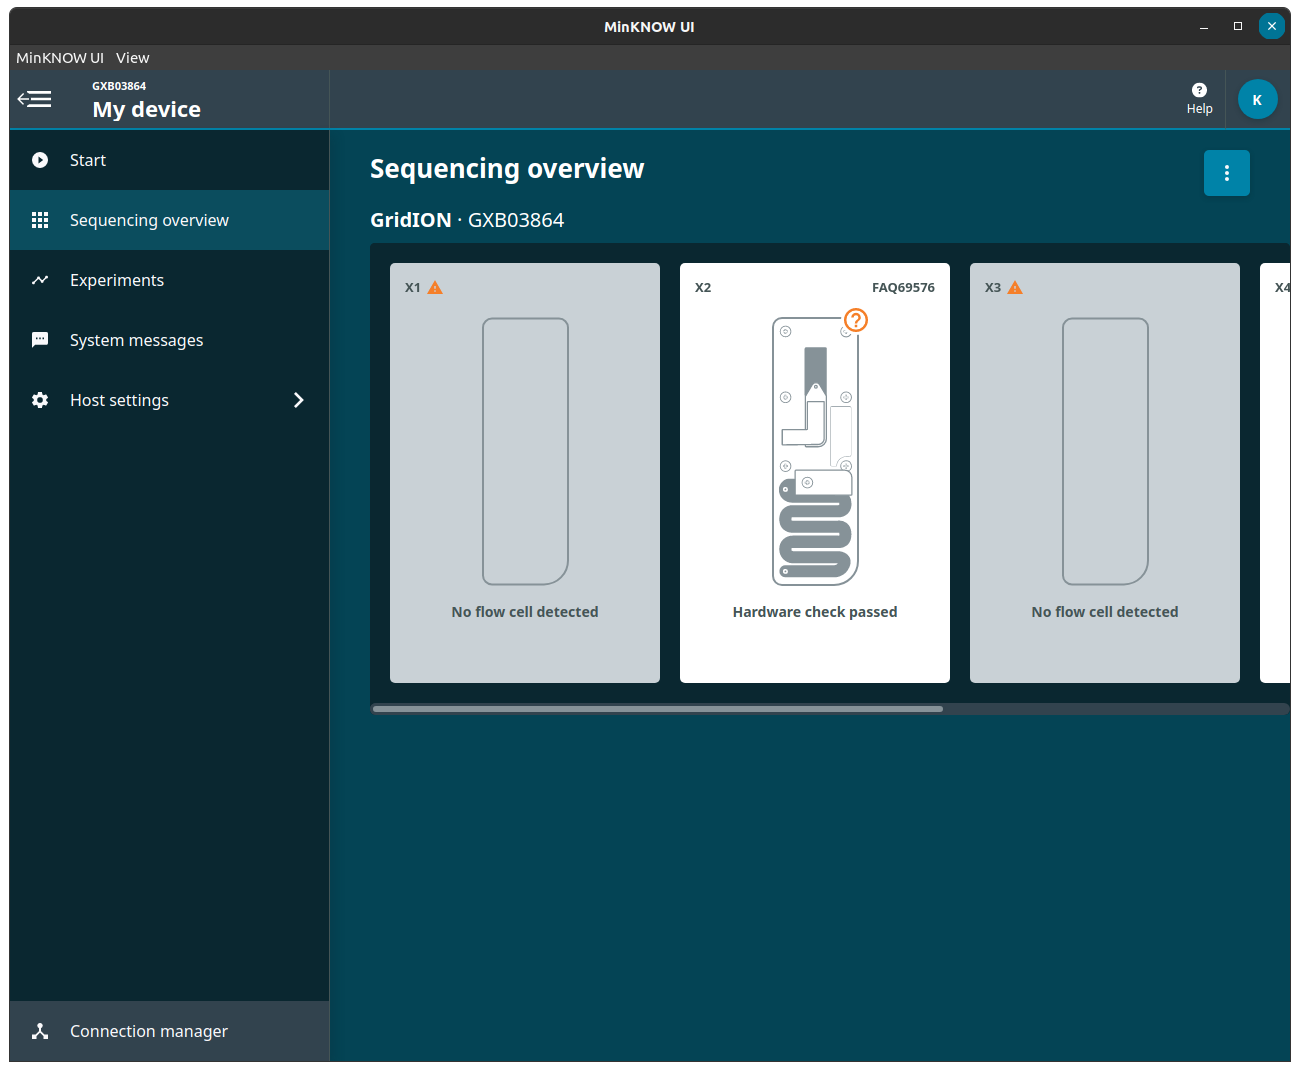This screenshot has width=1300, height=1071.
Task: Open the View menu
Action: coord(132,58)
